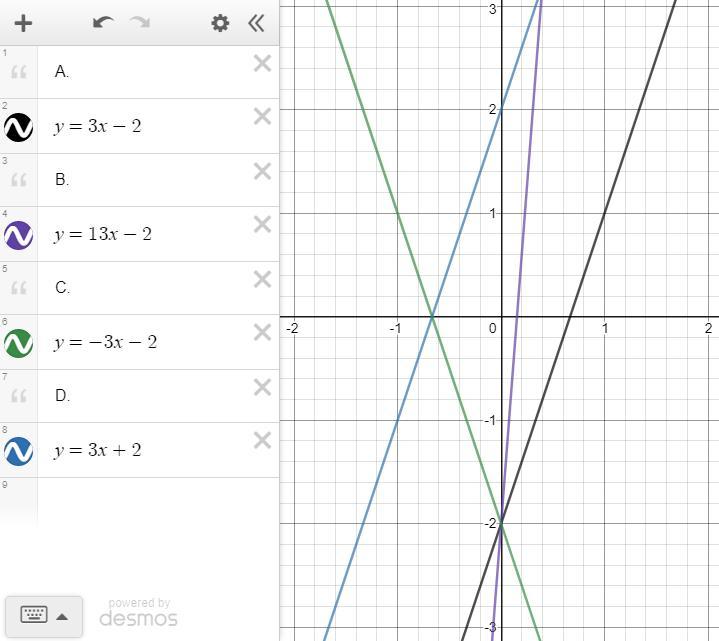Click the quote icon beside note B.
The height and width of the screenshot is (641, 719).
click(18, 180)
